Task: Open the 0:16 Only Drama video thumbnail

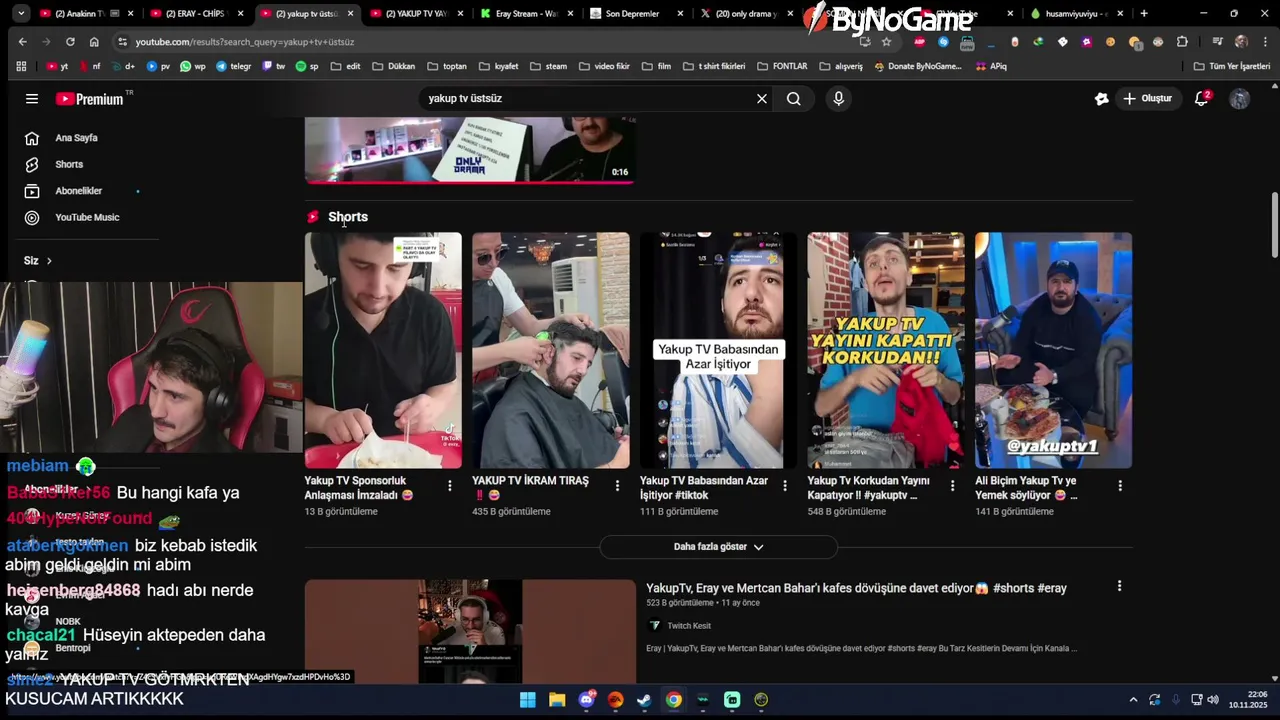Action: click(x=470, y=150)
